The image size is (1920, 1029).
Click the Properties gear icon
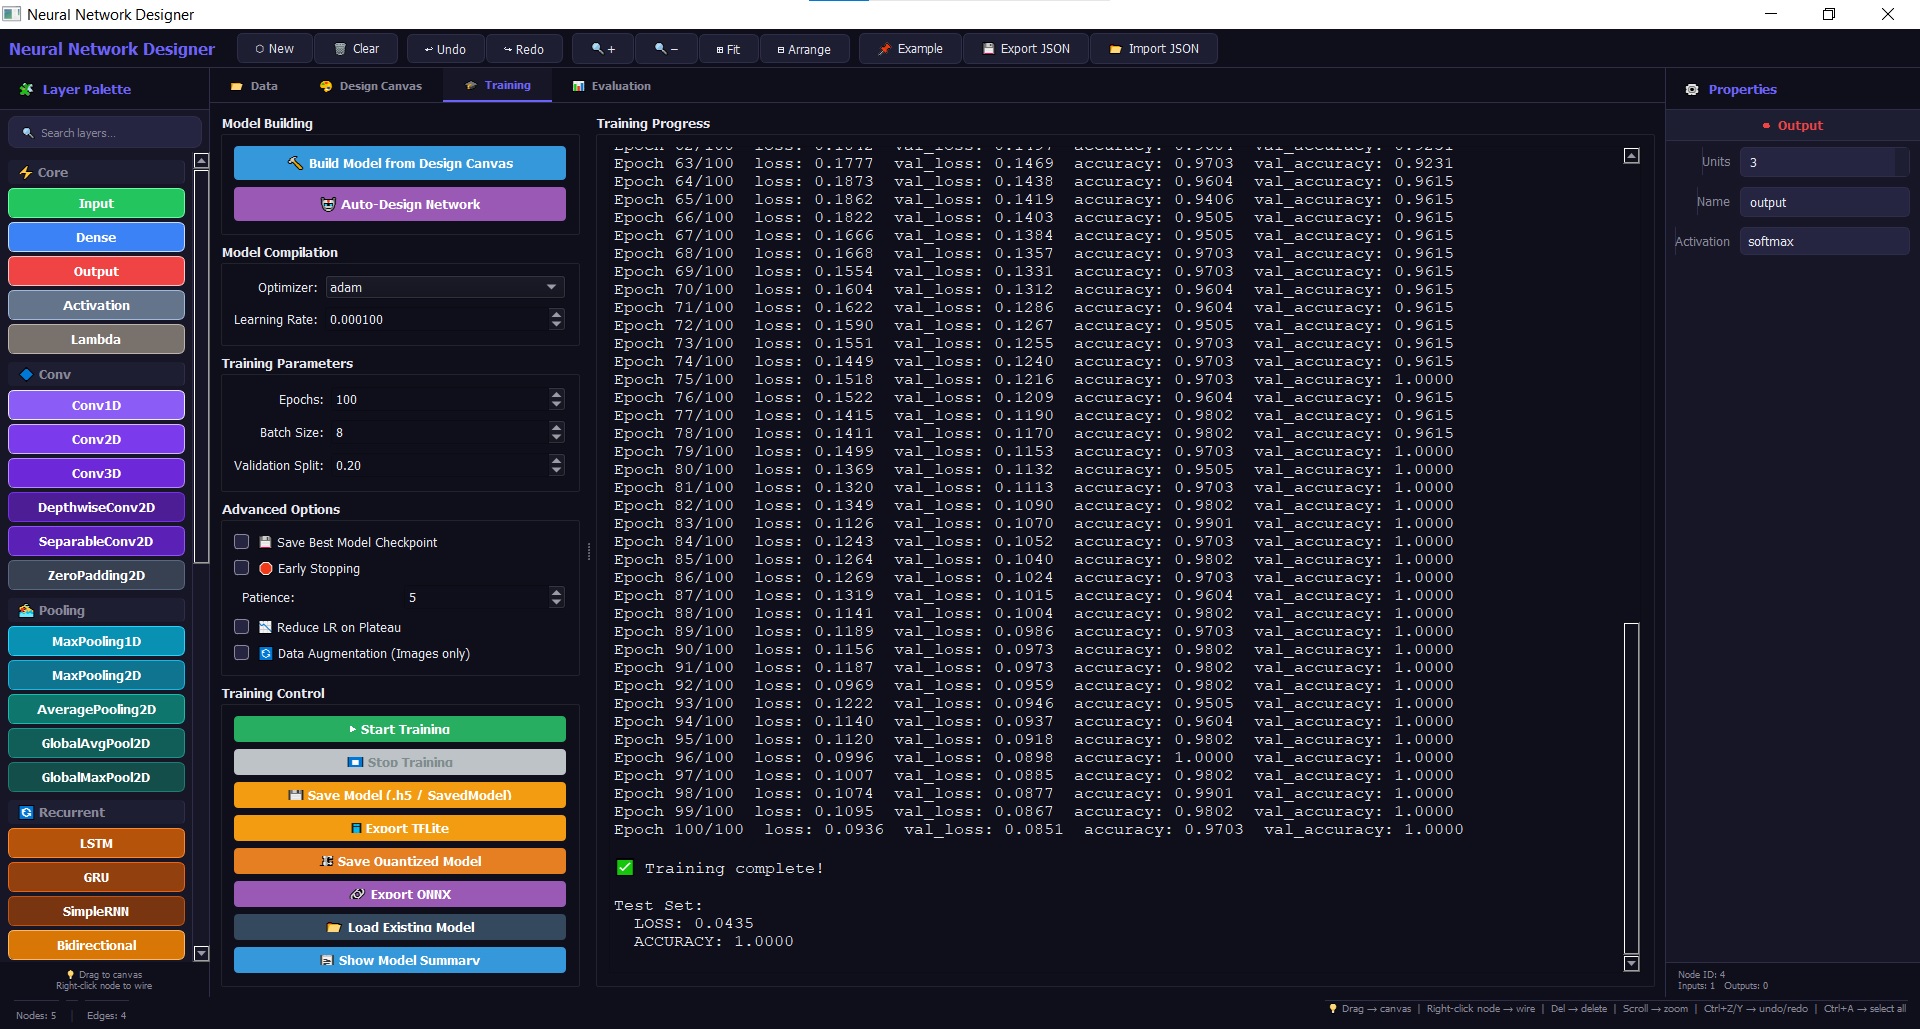coord(1692,89)
